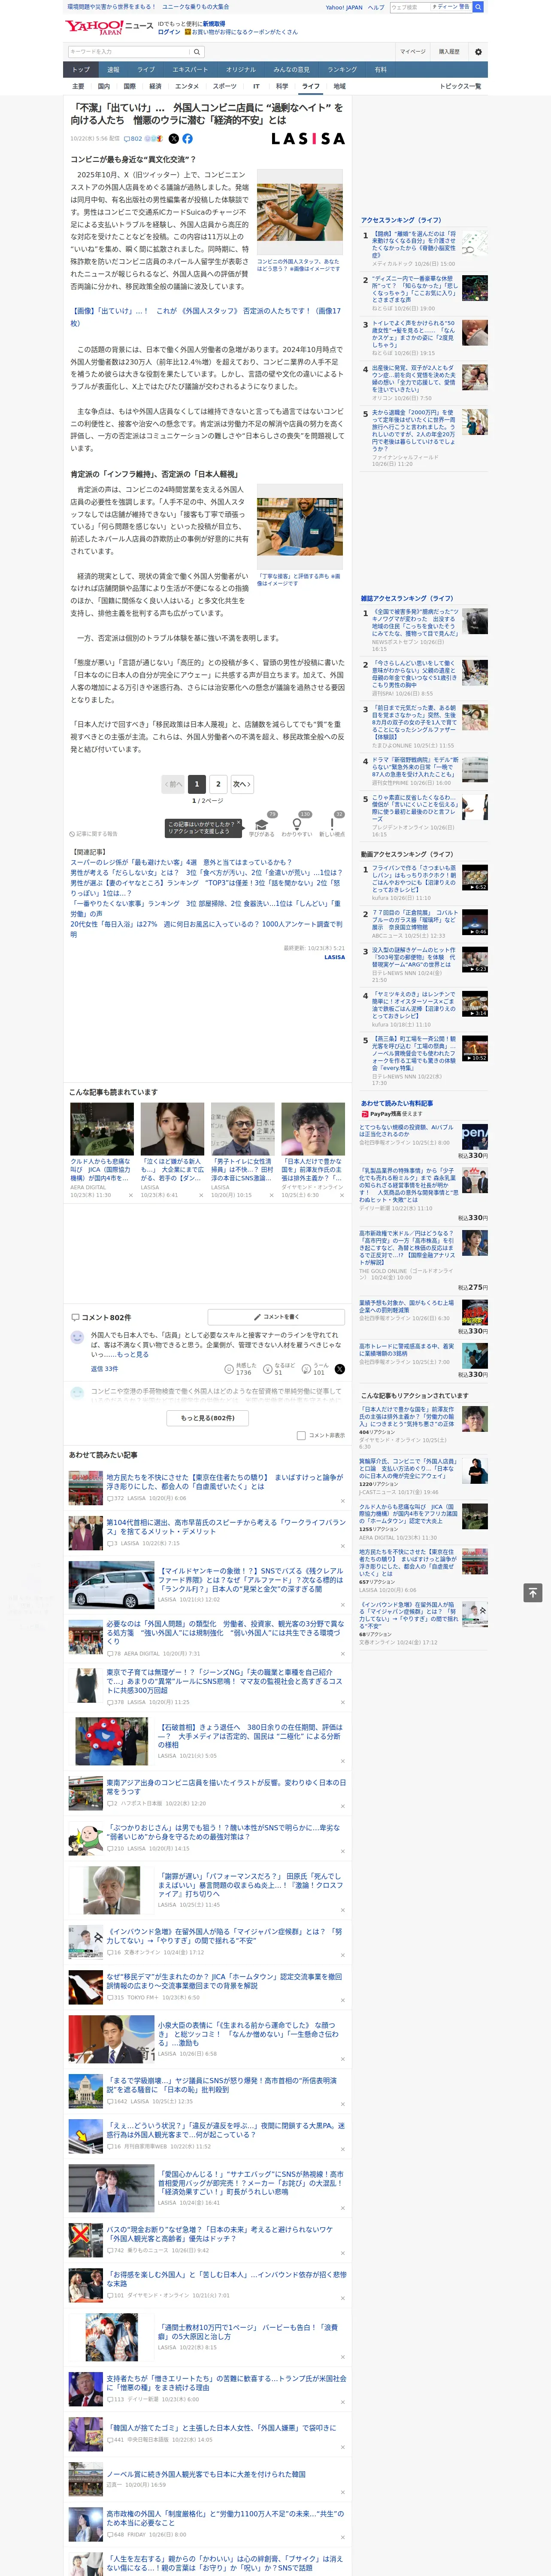This screenshot has width=551, height=2576.
Task: Open 返信 33件 replies link
Action: pyautogui.click(x=104, y=1369)
